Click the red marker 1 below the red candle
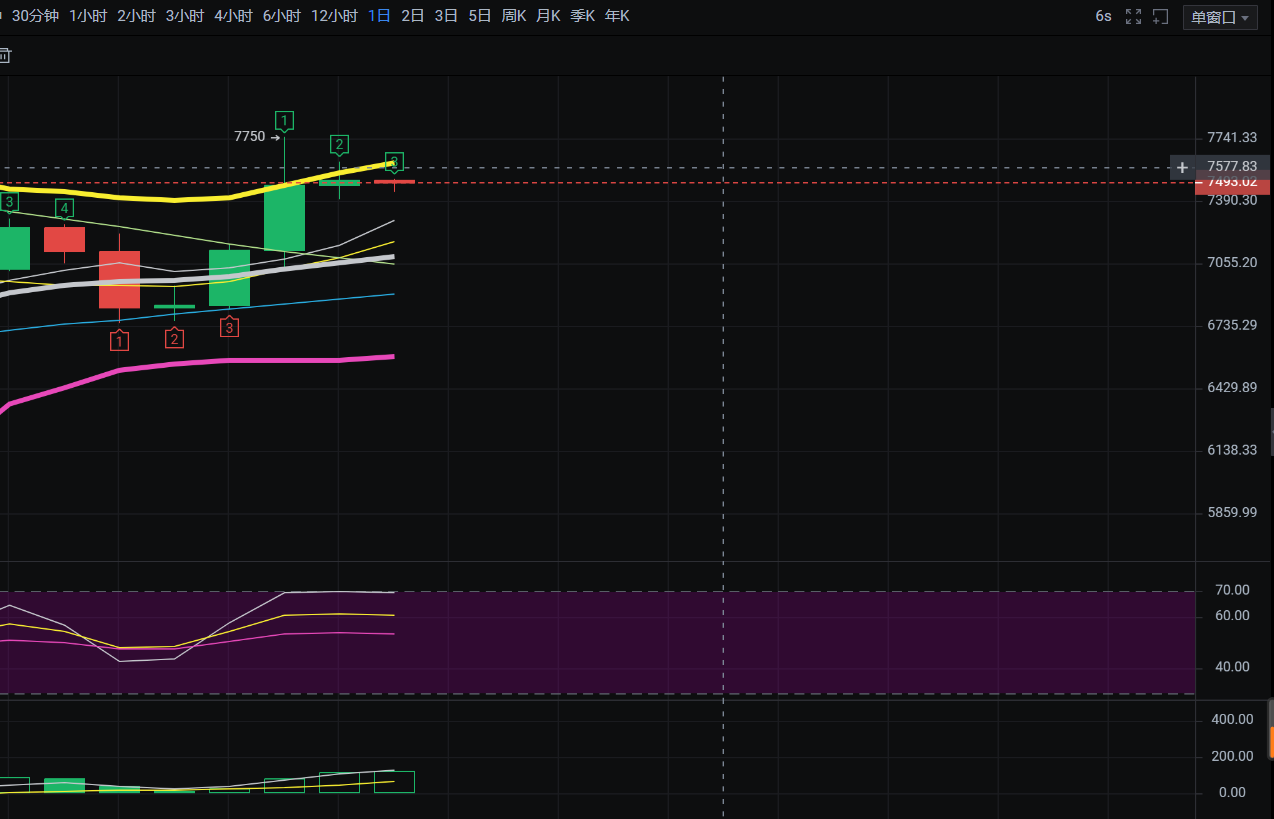Screen dimensions: 1274x819 120,341
